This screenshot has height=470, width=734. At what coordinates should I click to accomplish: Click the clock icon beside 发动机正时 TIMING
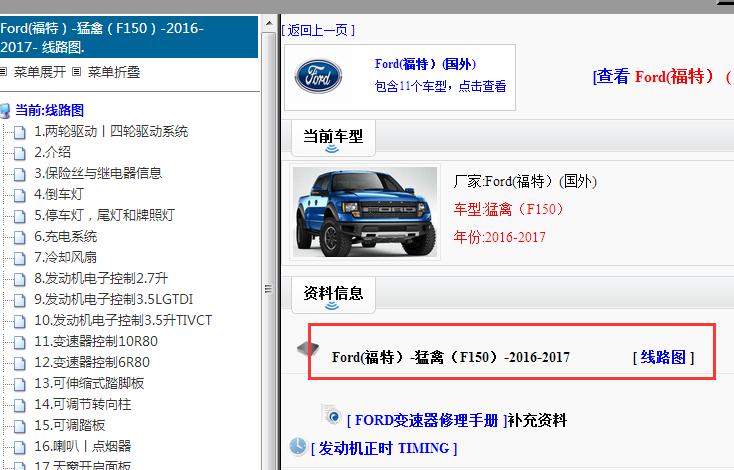298,446
